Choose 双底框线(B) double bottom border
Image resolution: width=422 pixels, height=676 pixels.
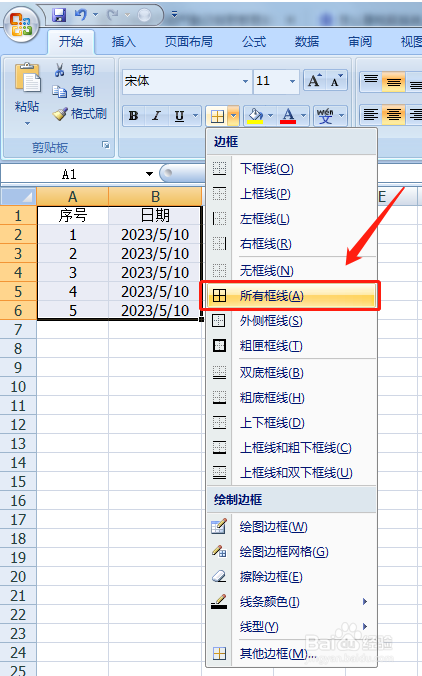pyautogui.click(x=292, y=372)
